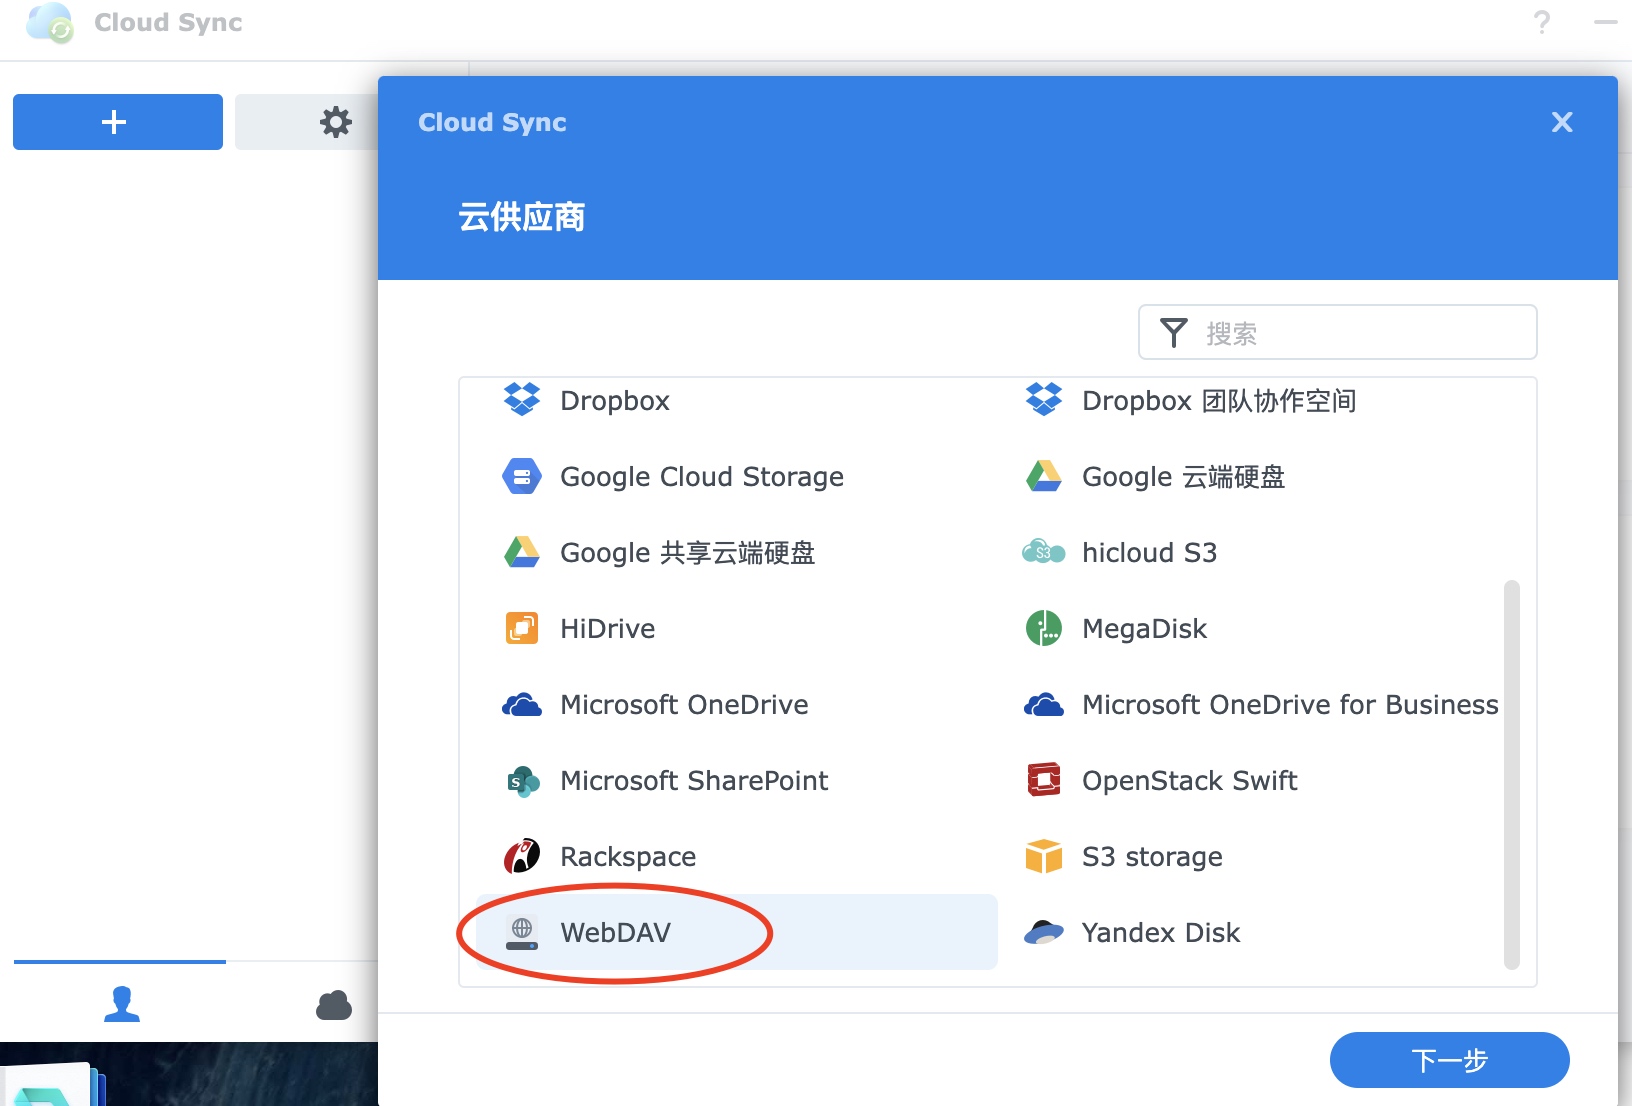Pick the Yandex Disk label
The height and width of the screenshot is (1106, 1632).
[x=1161, y=933]
